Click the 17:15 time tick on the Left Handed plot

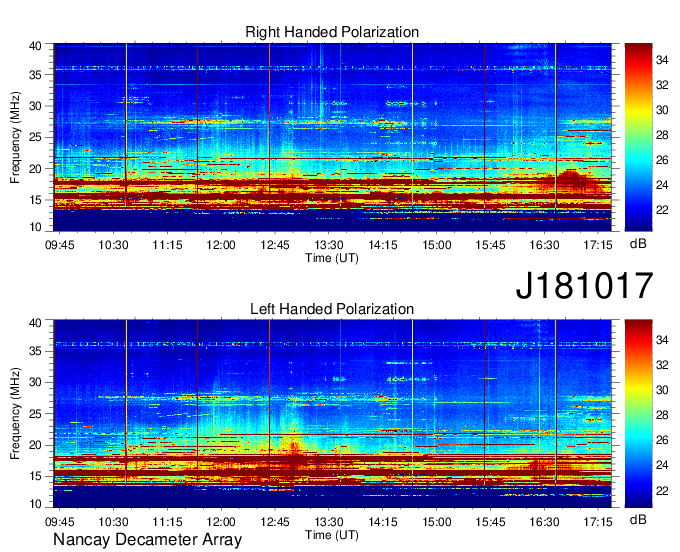598,522
